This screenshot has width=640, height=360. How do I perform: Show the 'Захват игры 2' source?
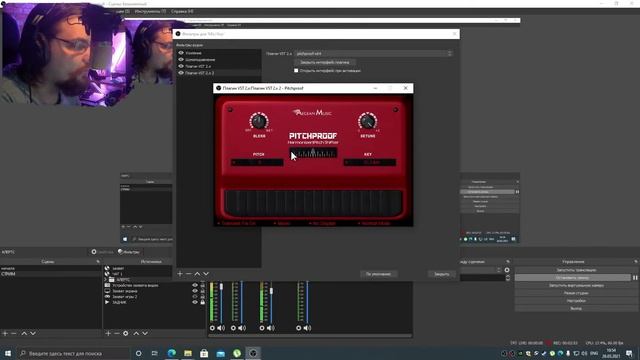(195, 297)
